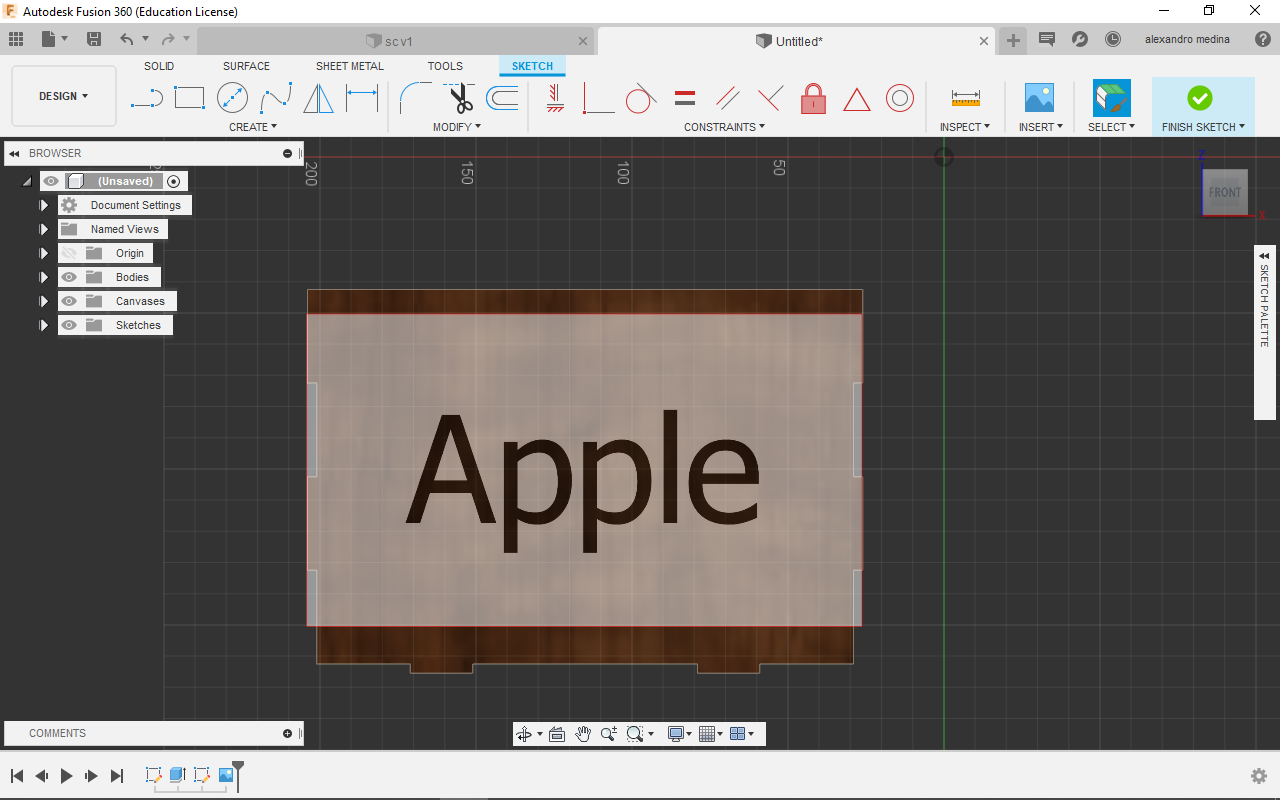Apply Perpendicular constraint
The image size is (1280, 800).
pos(770,98)
